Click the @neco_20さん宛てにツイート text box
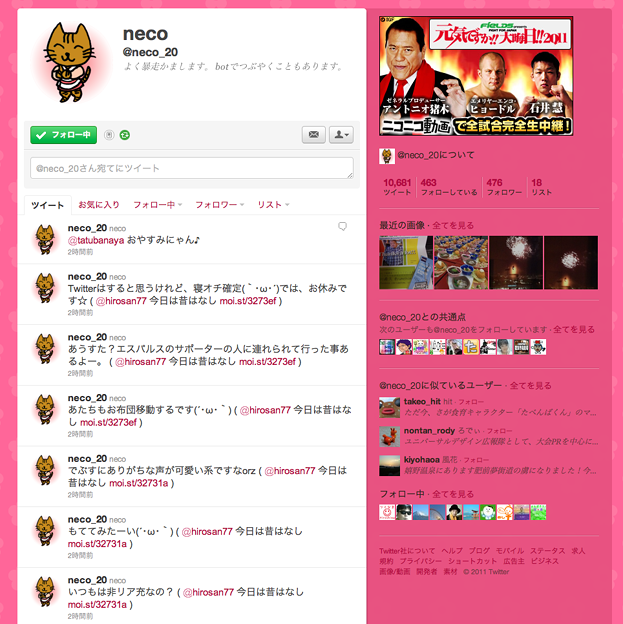 (x=191, y=168)
